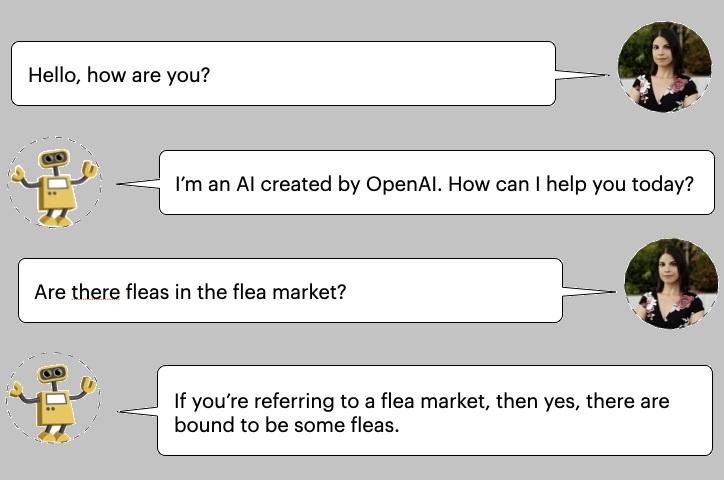
Task: Click the red-underlined word "there"
Action: (96, 292)
